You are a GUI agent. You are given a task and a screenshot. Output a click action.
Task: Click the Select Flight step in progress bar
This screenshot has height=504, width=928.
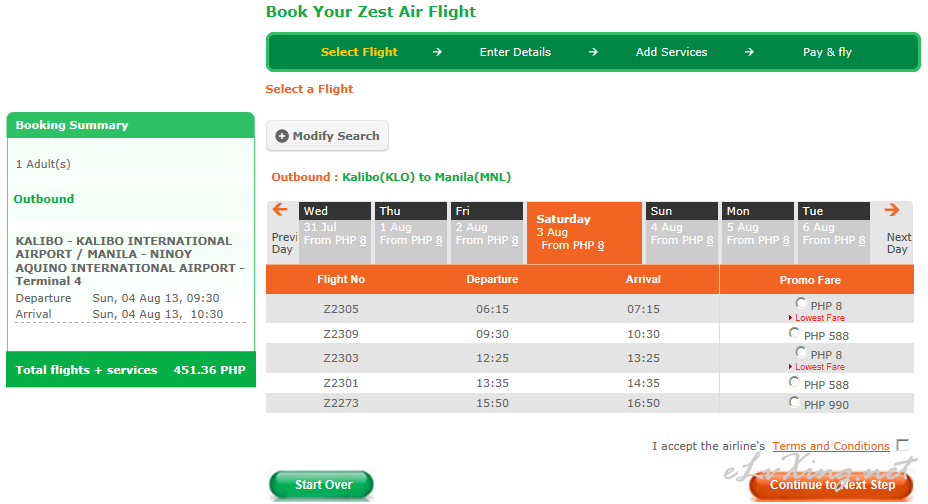click(359, 52)
